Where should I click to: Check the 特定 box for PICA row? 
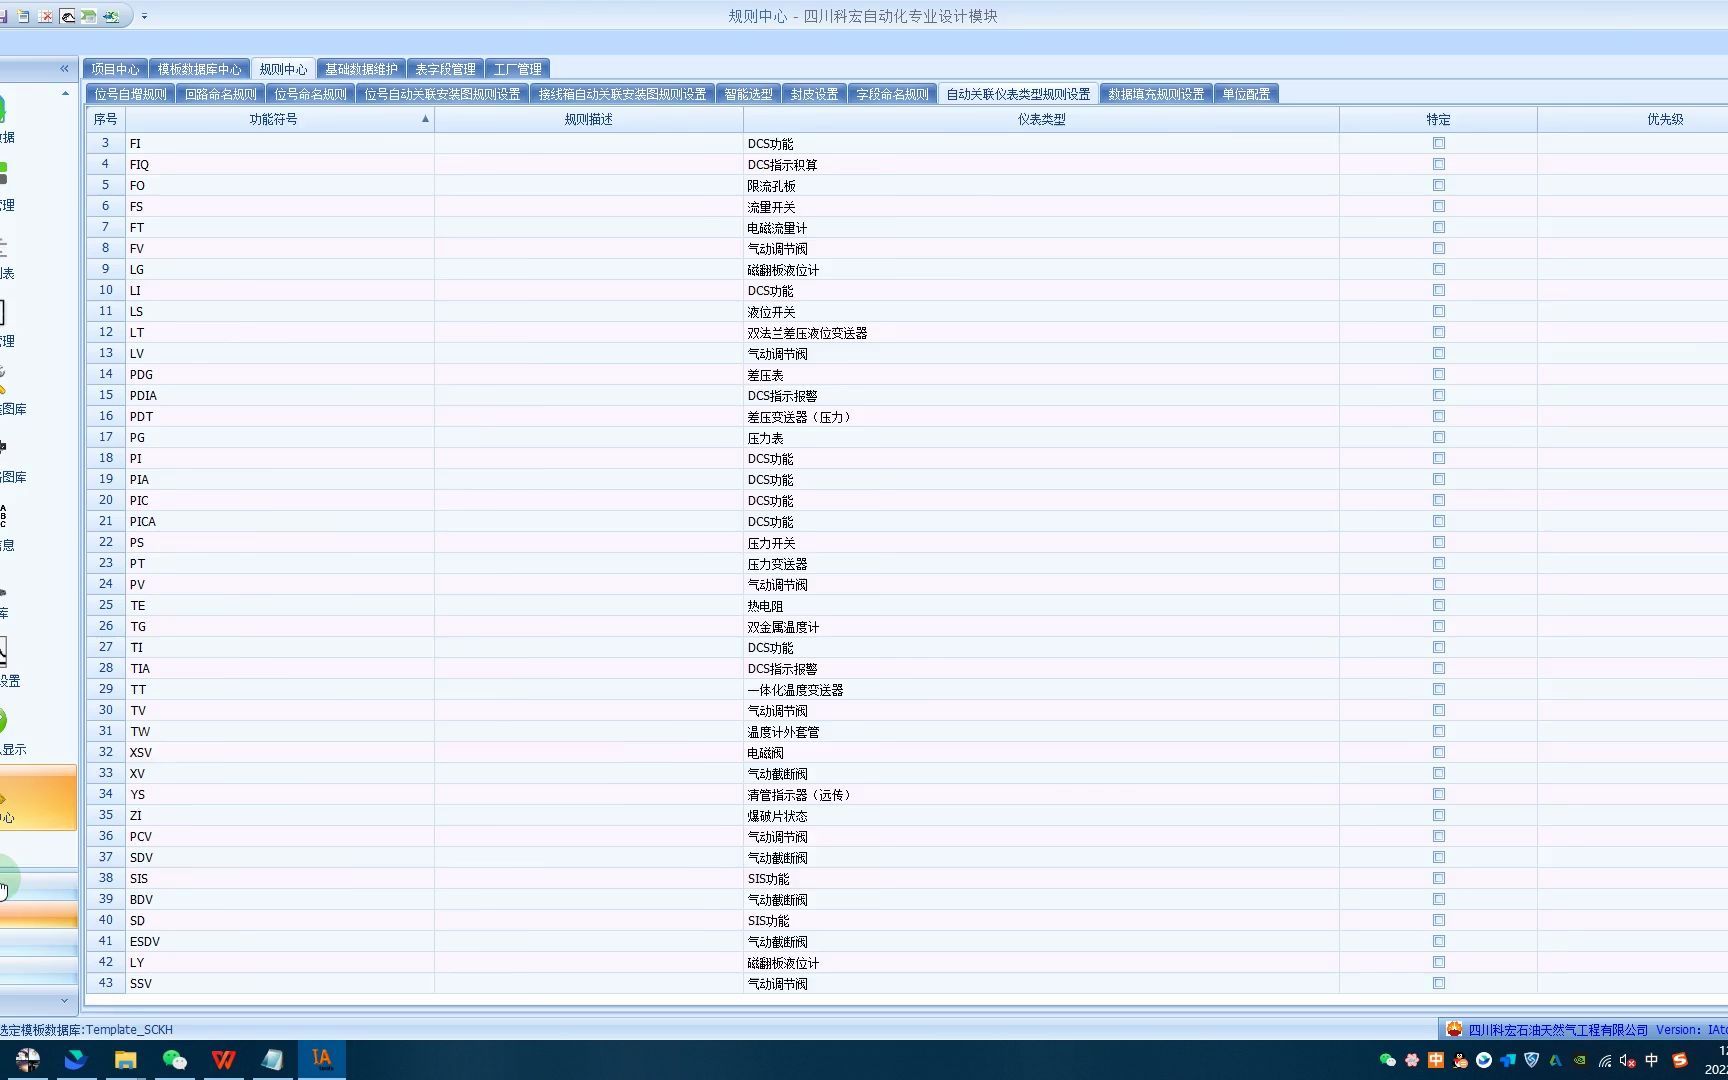tap(1439, 521)
